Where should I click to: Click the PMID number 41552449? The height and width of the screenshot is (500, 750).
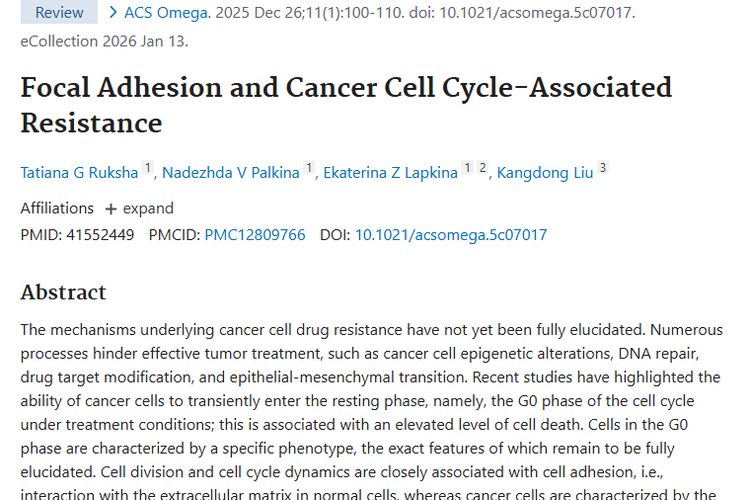pyautogui.click(x=98, y=235)
